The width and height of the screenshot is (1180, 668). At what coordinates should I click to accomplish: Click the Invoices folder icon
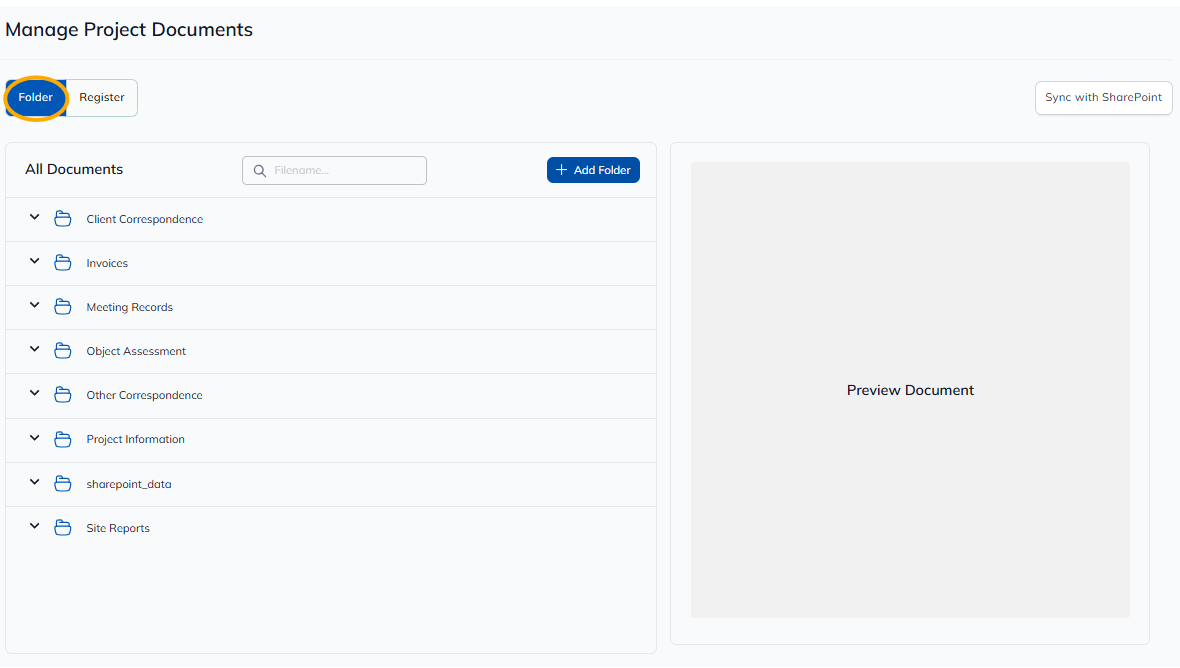pos(63,263)
